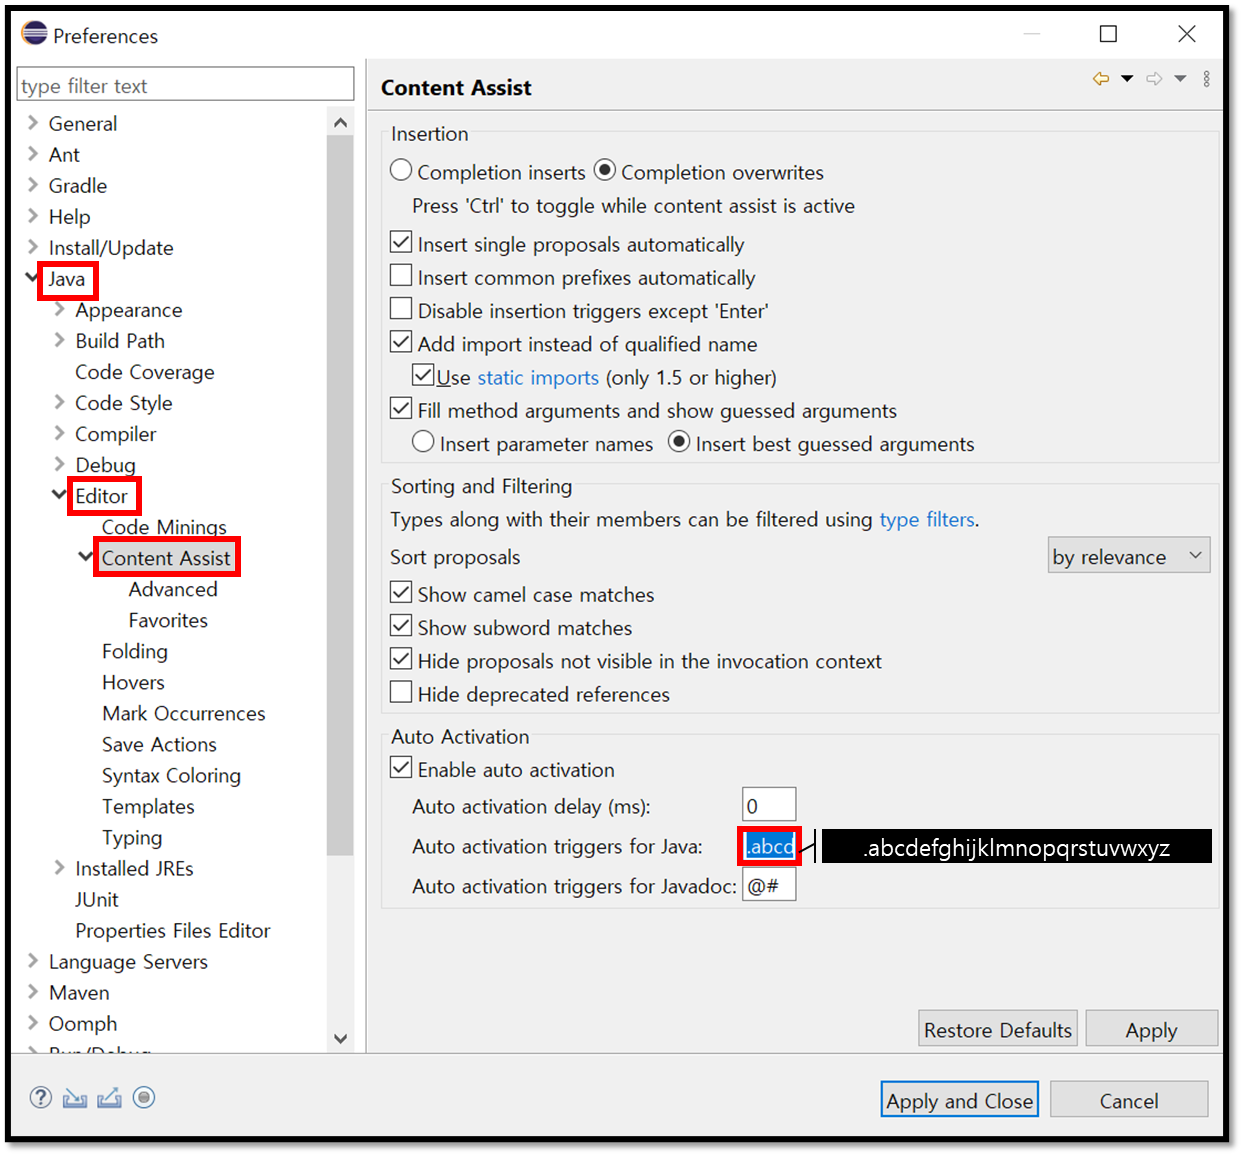Collapse the Content Assist node
Screen dimensions: 1242x1155
click(86, 556)
